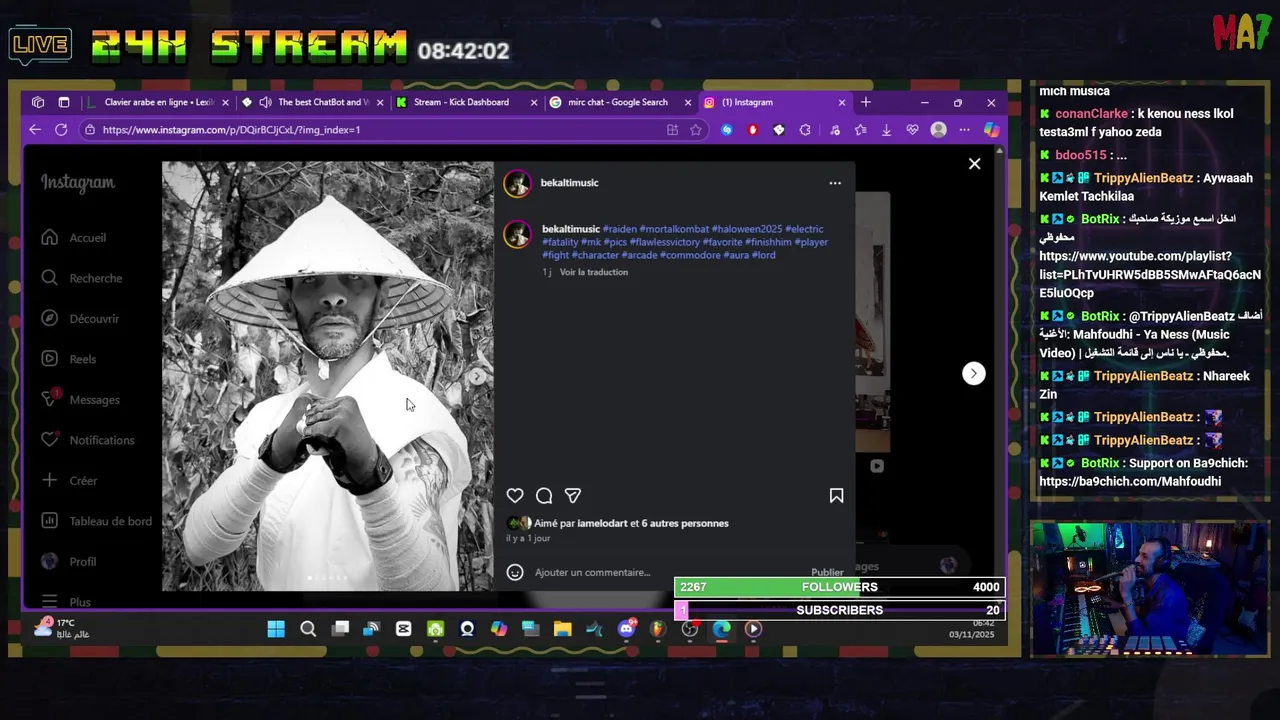Click Créer to create a post

[69, 480]
